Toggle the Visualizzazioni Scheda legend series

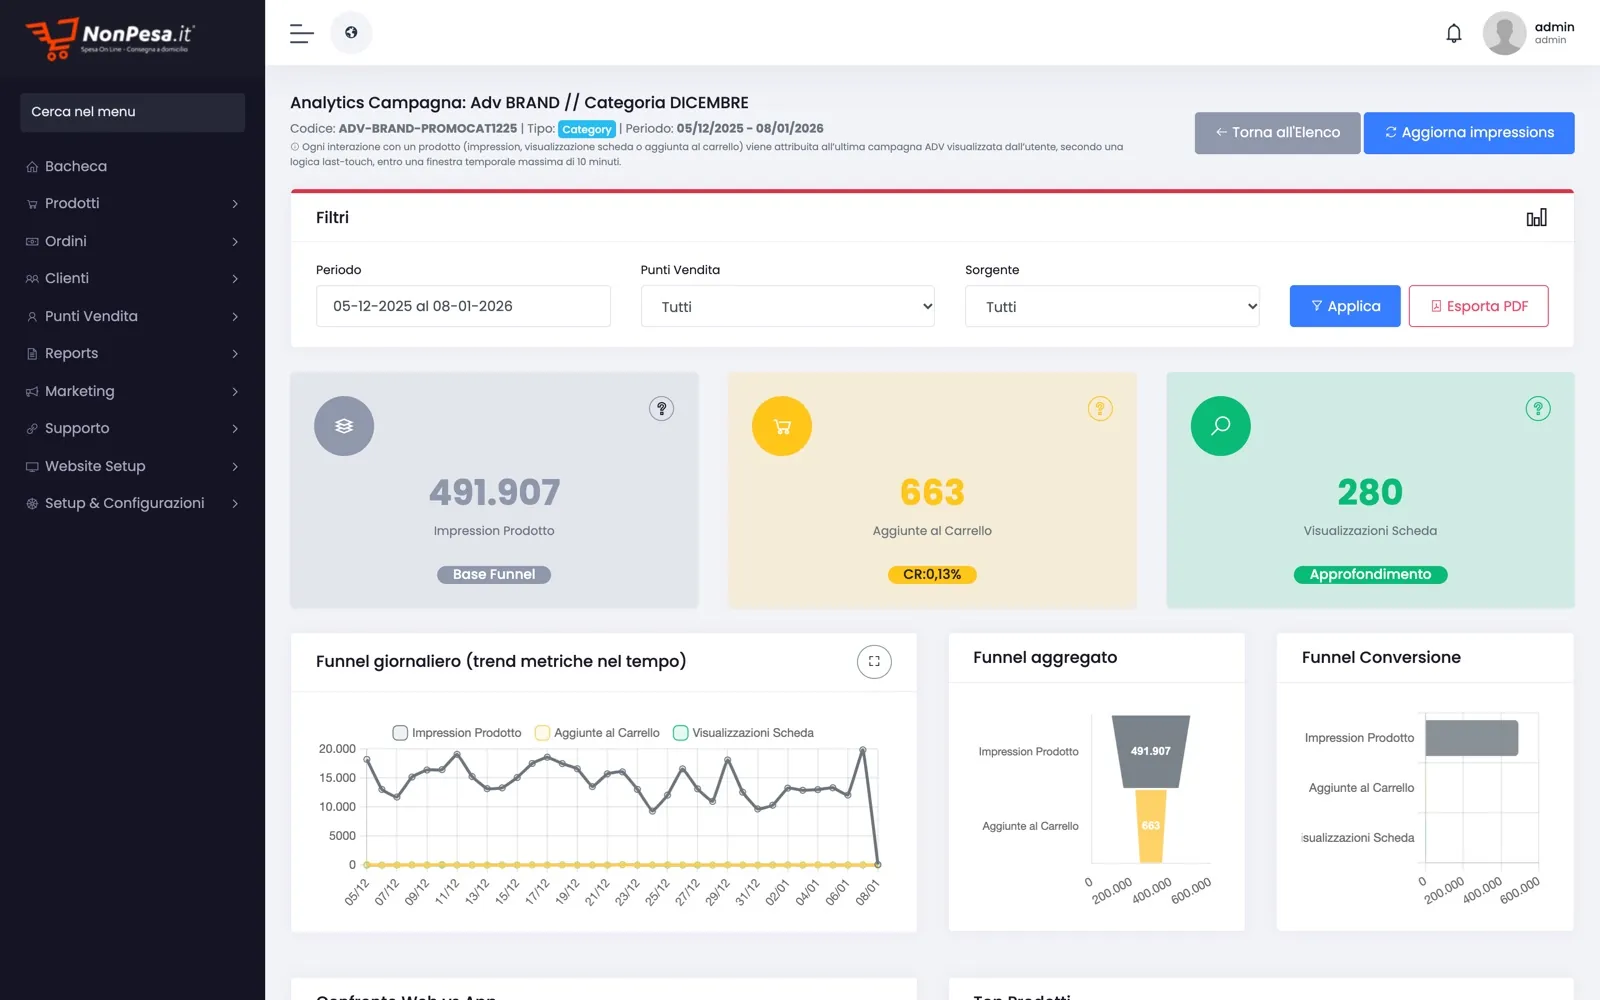pos(743,733)
